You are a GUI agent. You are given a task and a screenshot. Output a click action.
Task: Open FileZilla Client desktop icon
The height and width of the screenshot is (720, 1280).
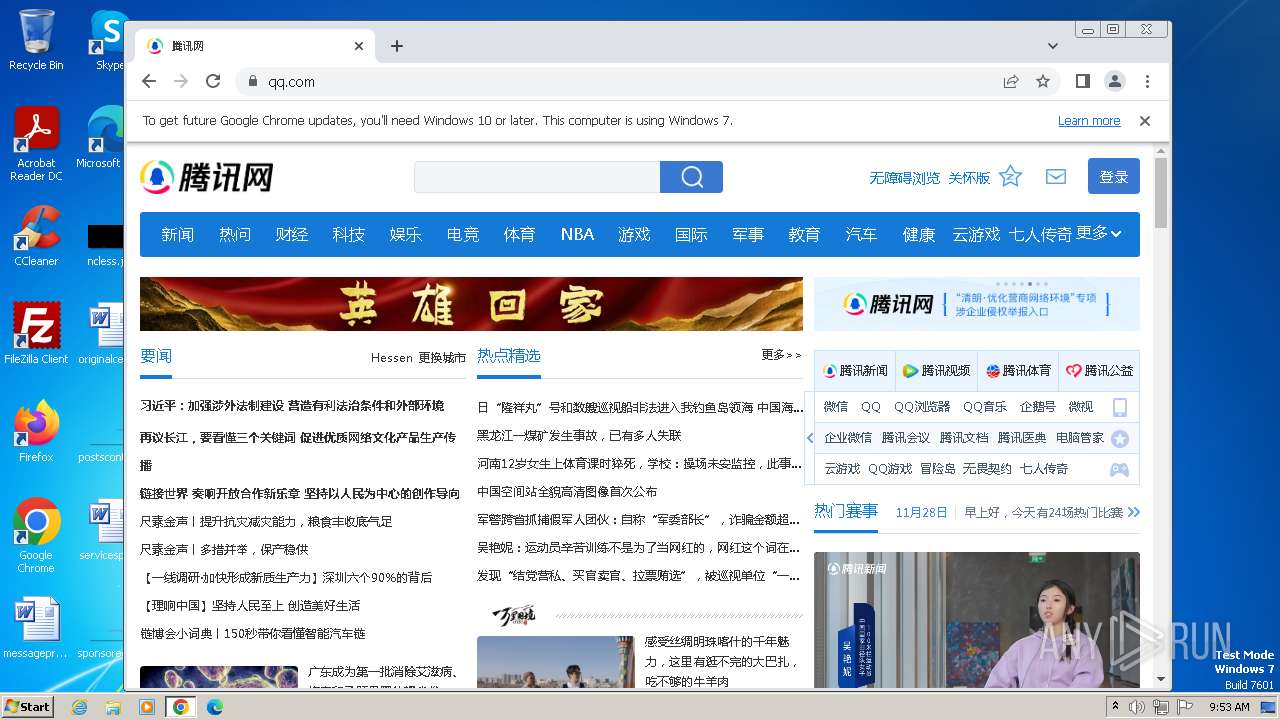click(36, 333)
